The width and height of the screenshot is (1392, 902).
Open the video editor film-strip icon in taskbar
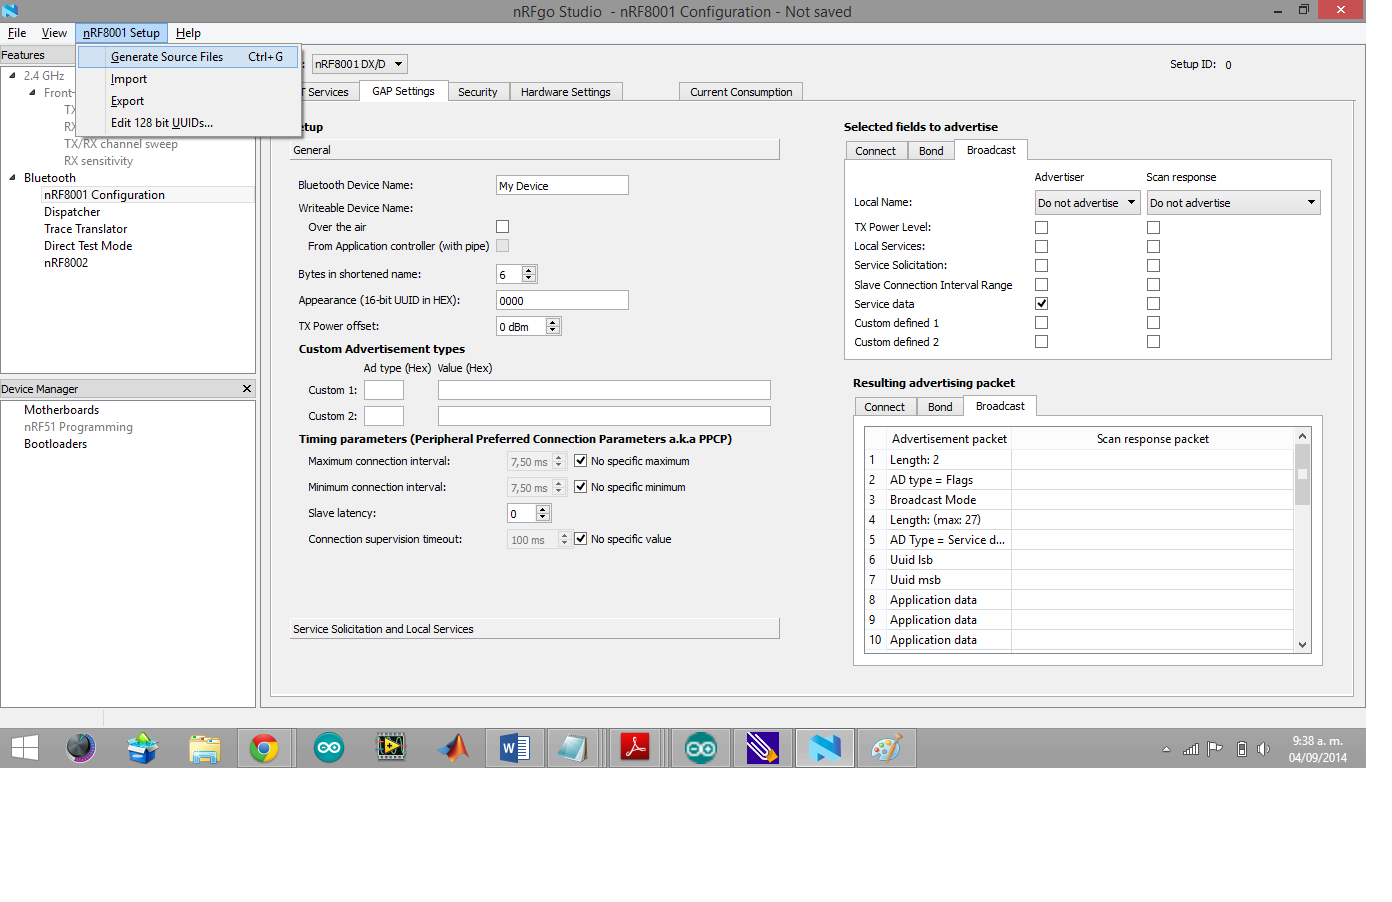pos(391,748)
